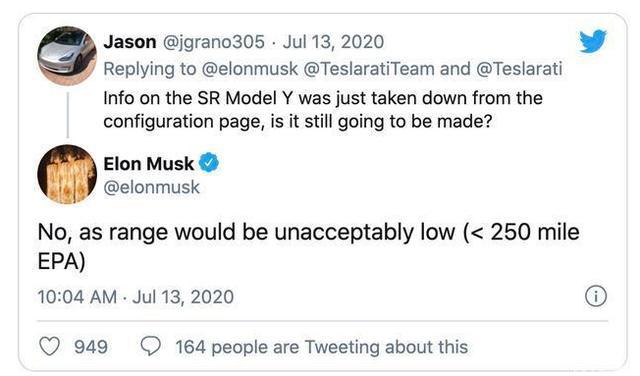Open the @TeslaratiTeam mention link
Image resolution: width=640 pixels, height=376 pixels.
point(369,69)
